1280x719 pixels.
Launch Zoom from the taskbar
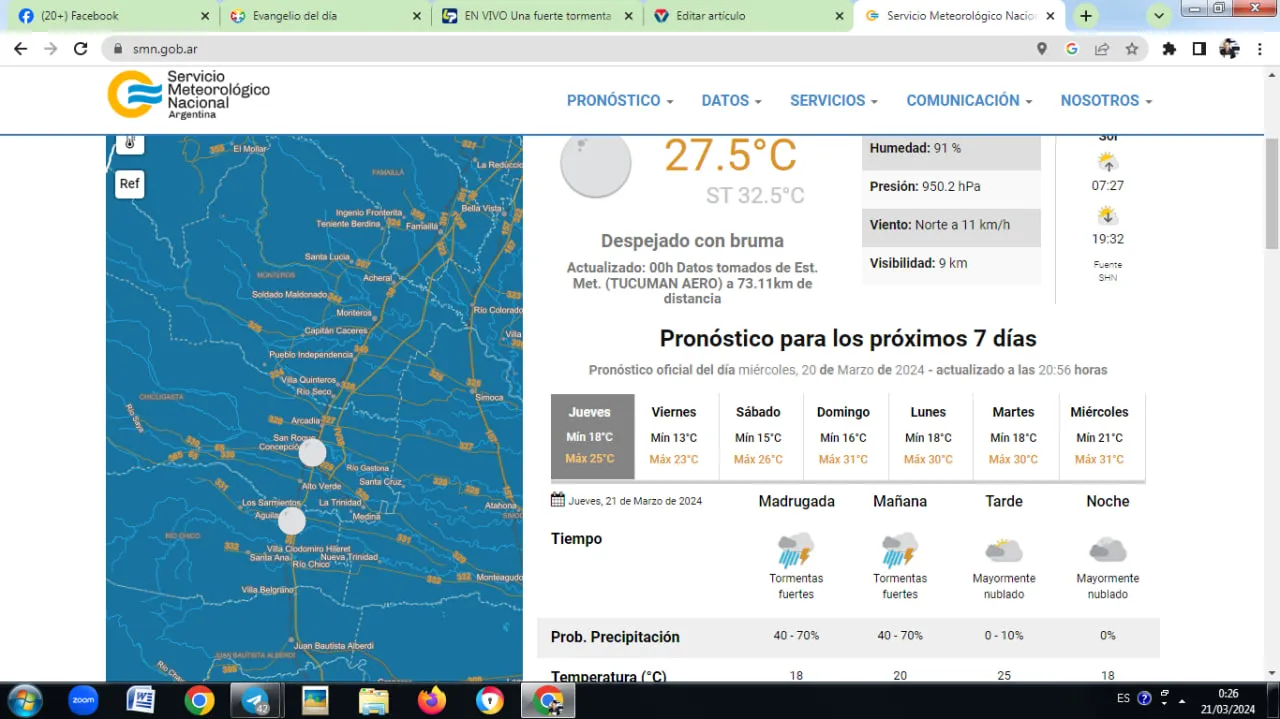83,699
